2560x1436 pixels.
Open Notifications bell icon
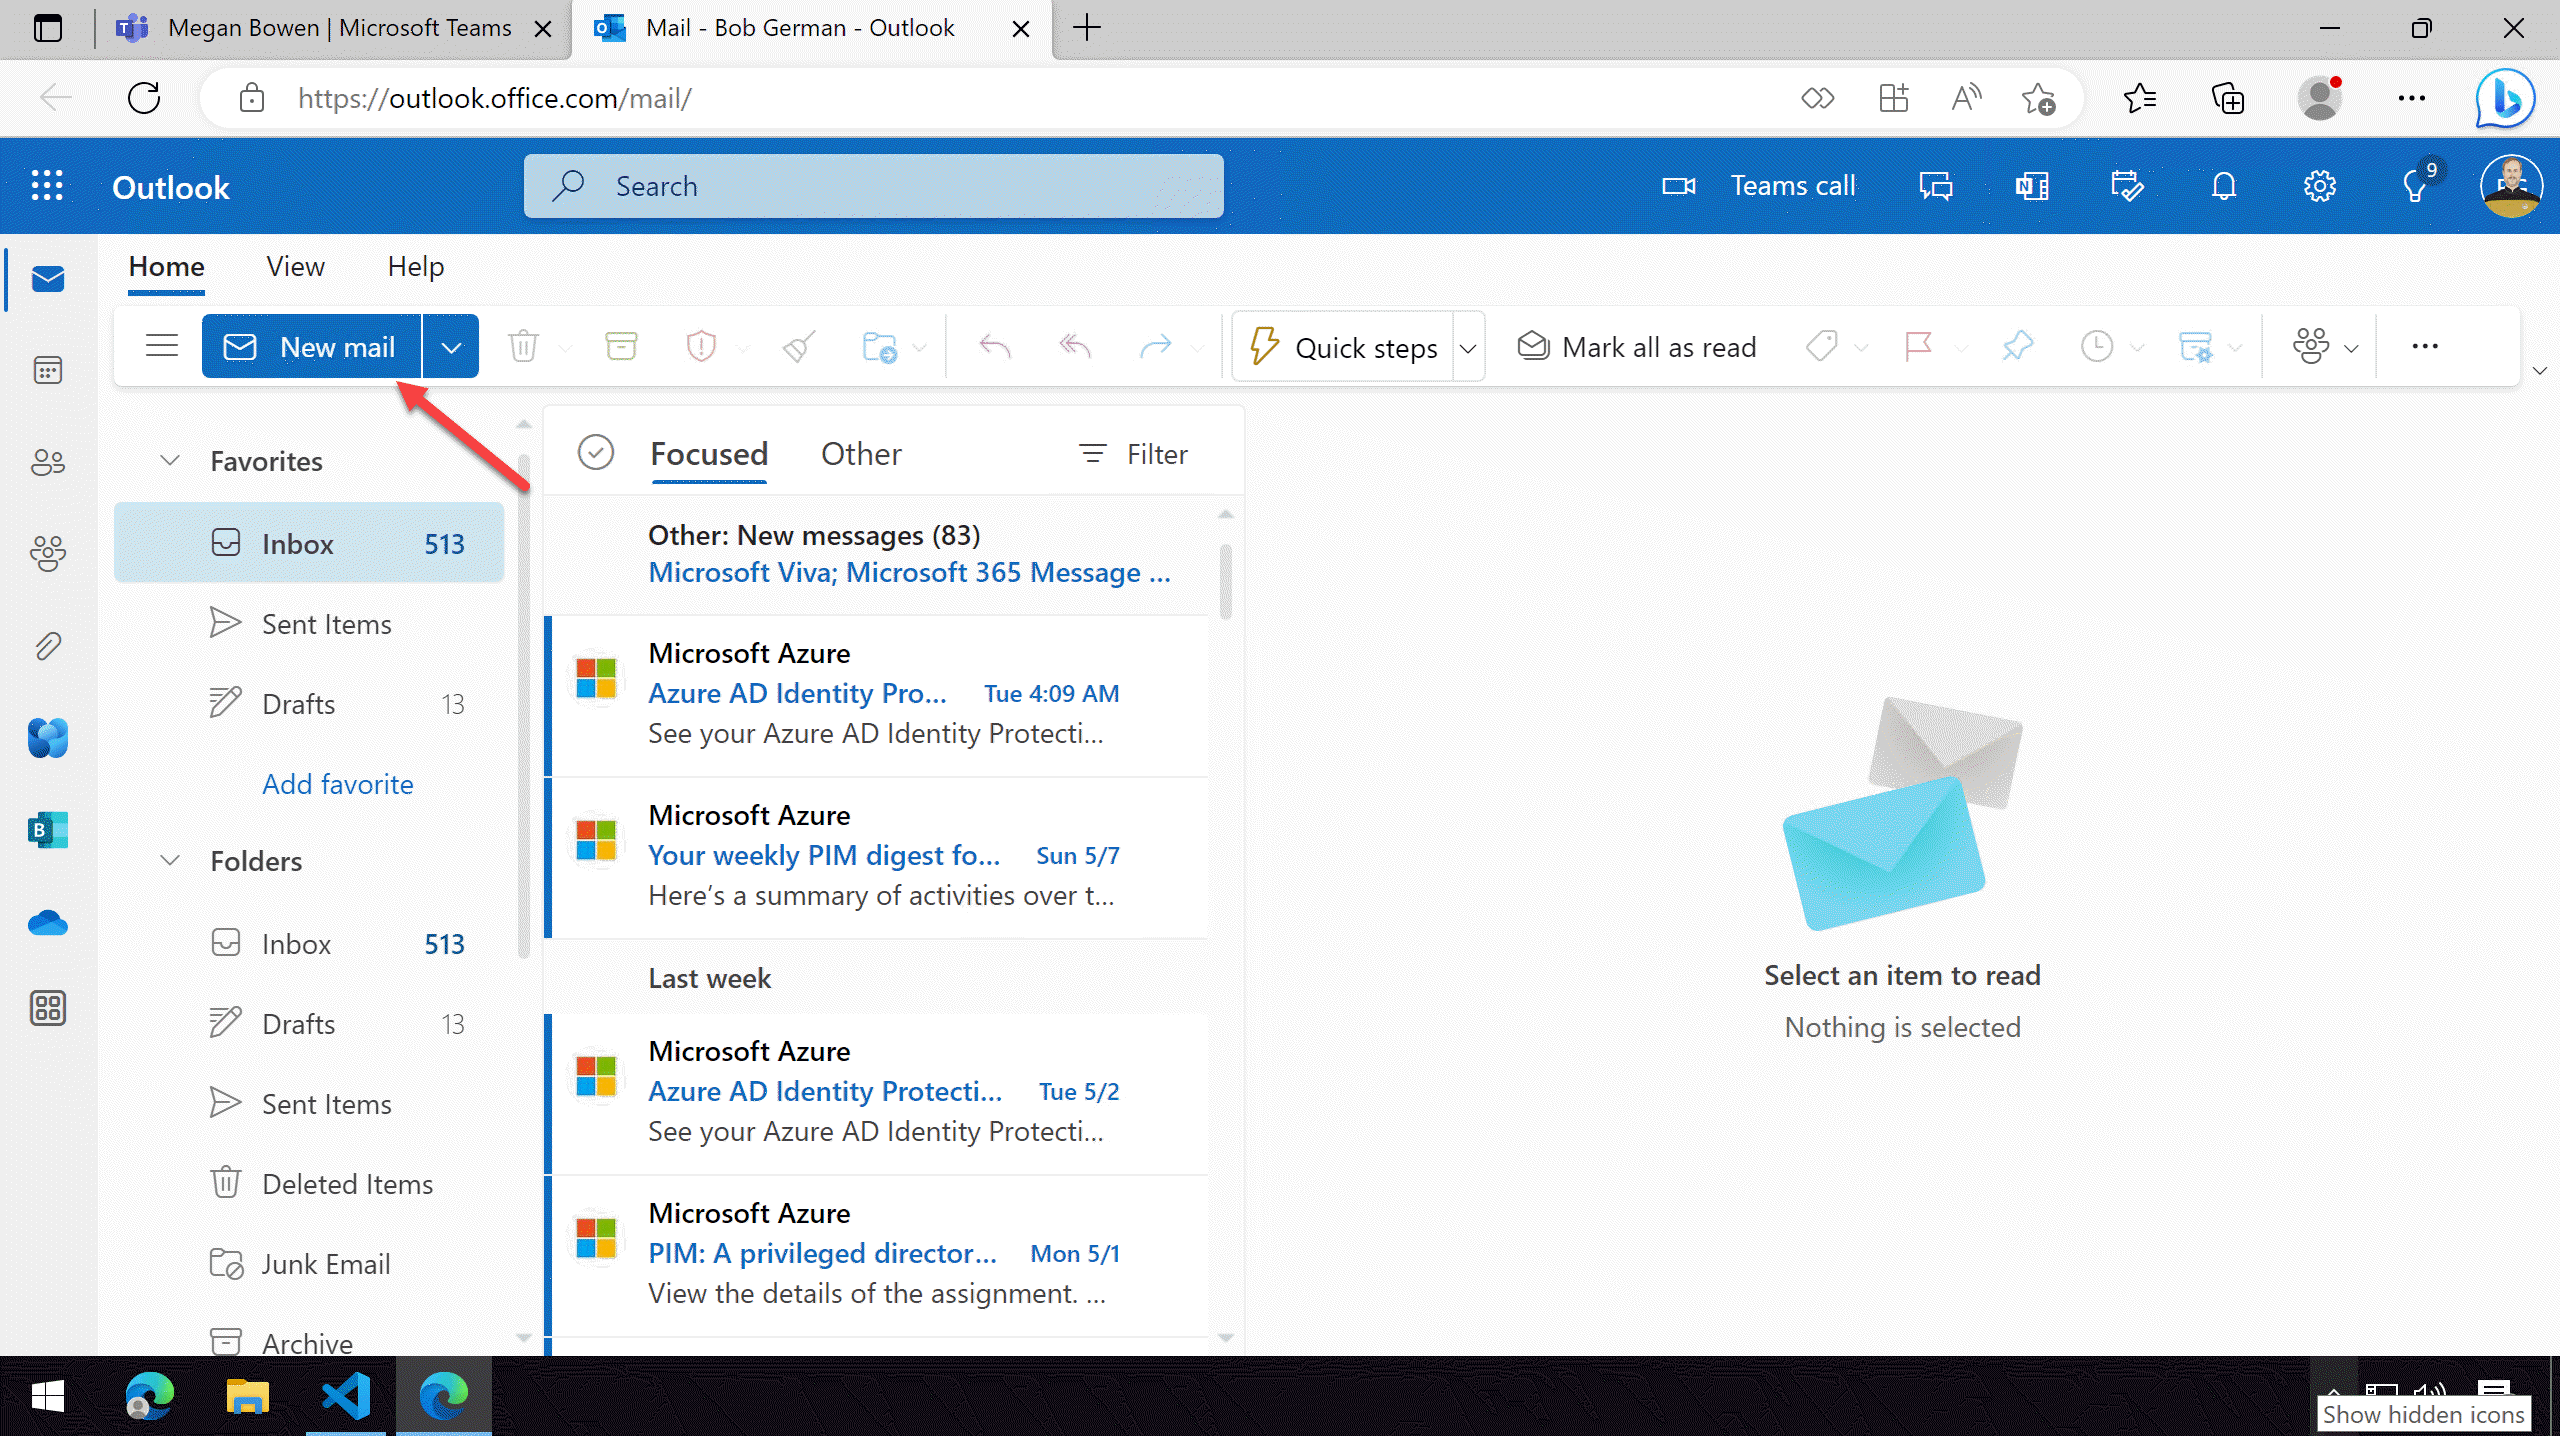(x=2223, y=186)
